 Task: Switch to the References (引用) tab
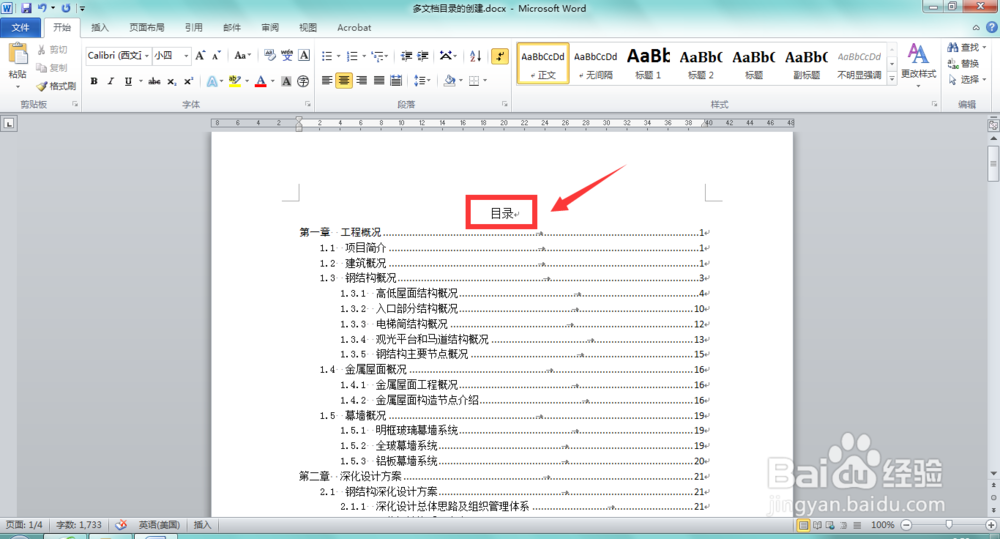tap(193, 27)
